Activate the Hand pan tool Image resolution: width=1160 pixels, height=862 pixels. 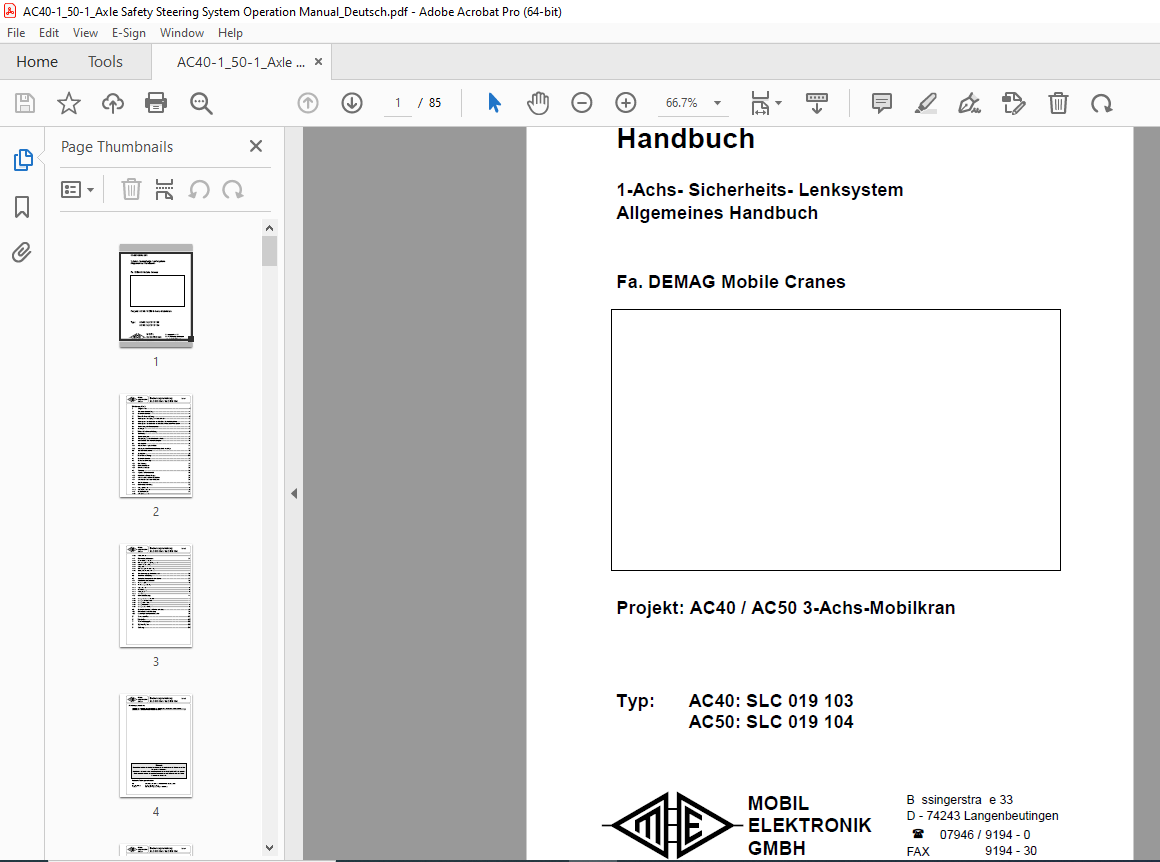pyautogui.click(x=538, y=103)
